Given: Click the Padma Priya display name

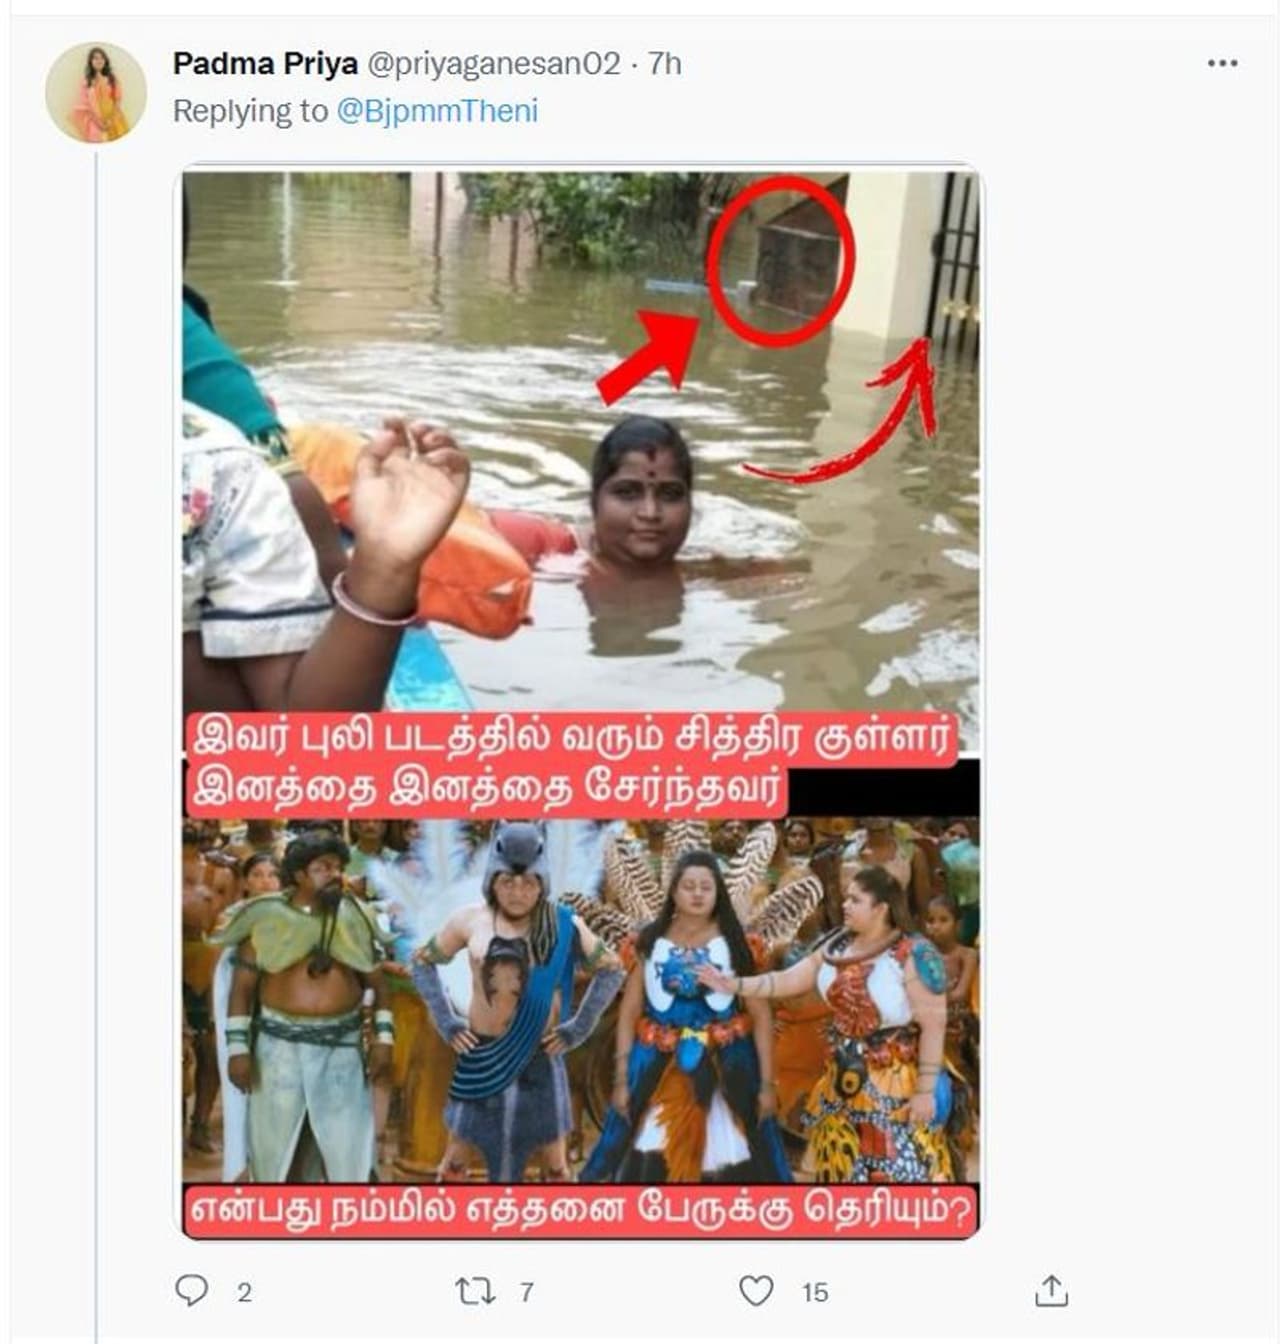Looking at the screenshot, I should (265, 64).
